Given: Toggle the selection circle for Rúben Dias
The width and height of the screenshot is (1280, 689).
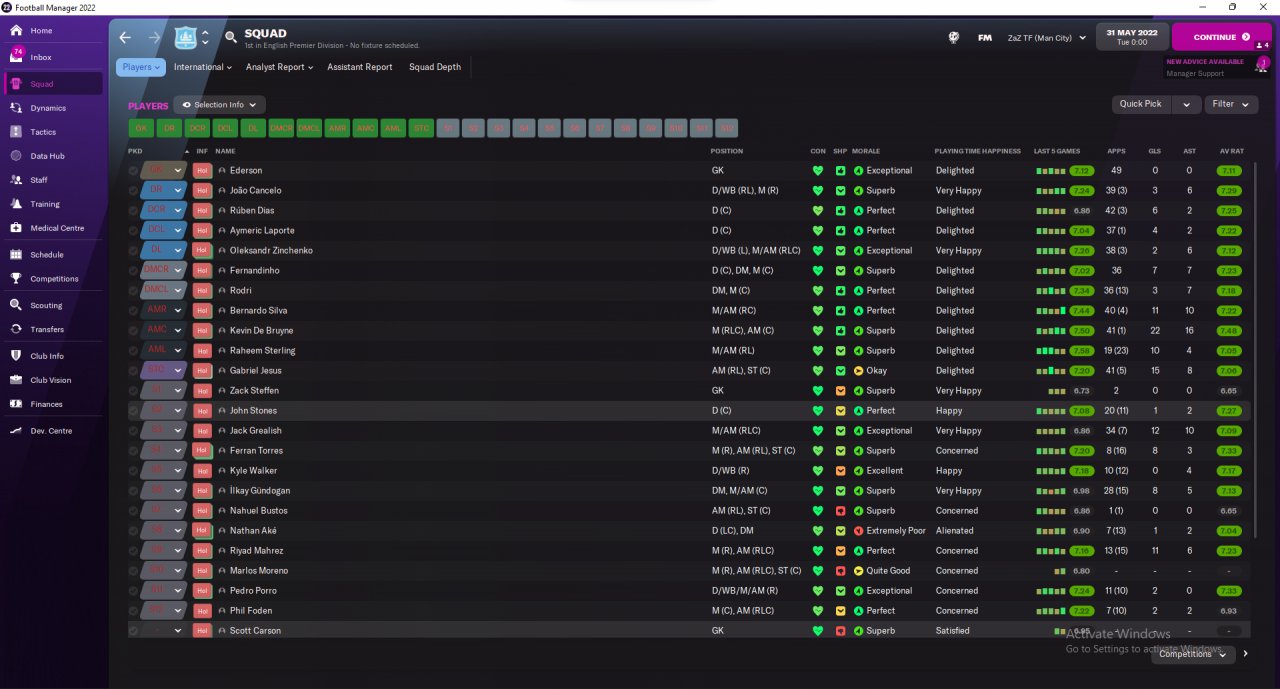Looking at the screenshot, I should 133,211.
